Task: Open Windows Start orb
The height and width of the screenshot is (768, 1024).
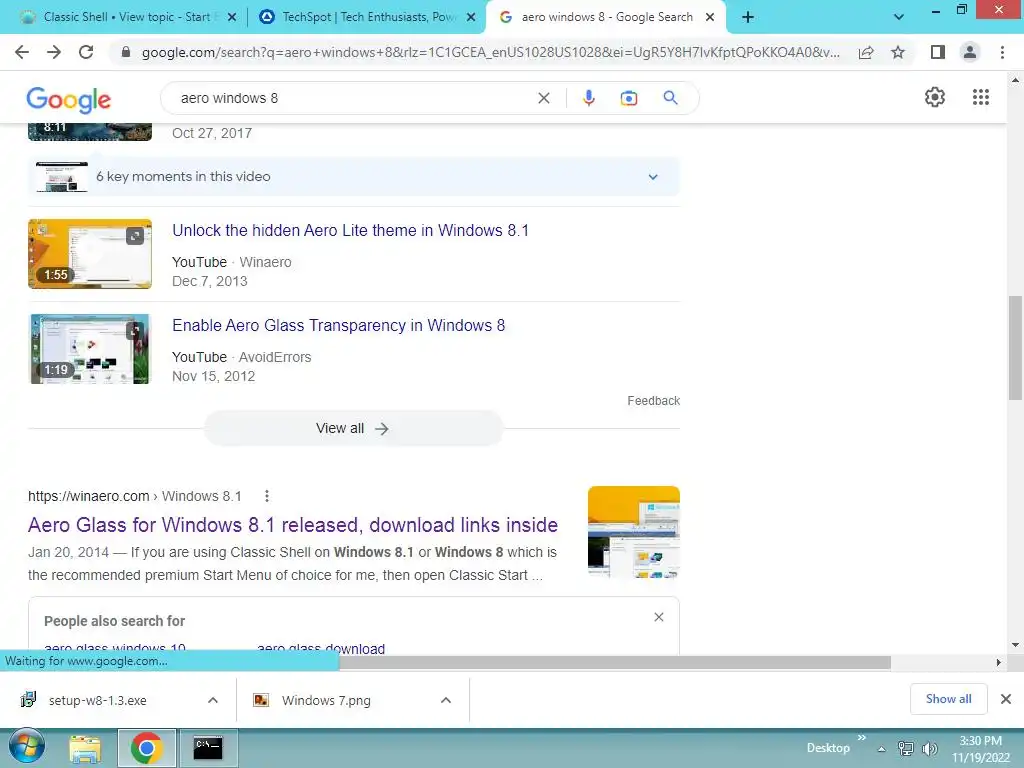Action: pyautogui.click(x=27, y=746)
